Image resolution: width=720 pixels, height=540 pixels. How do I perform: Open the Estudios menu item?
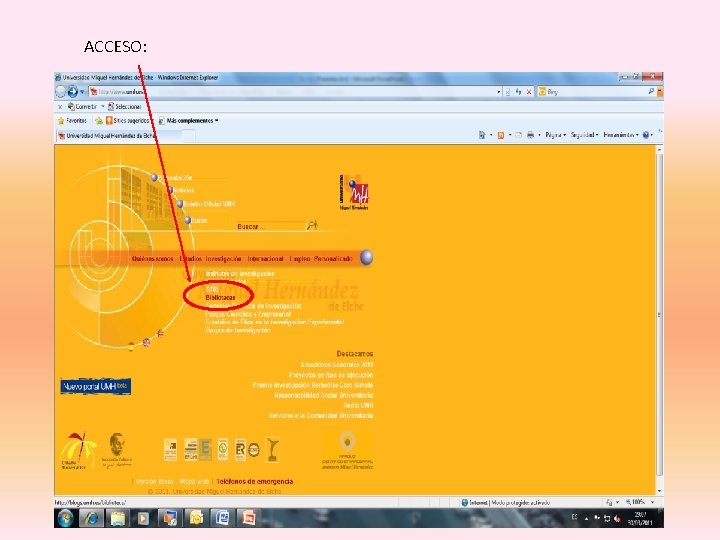pos(191,259)
